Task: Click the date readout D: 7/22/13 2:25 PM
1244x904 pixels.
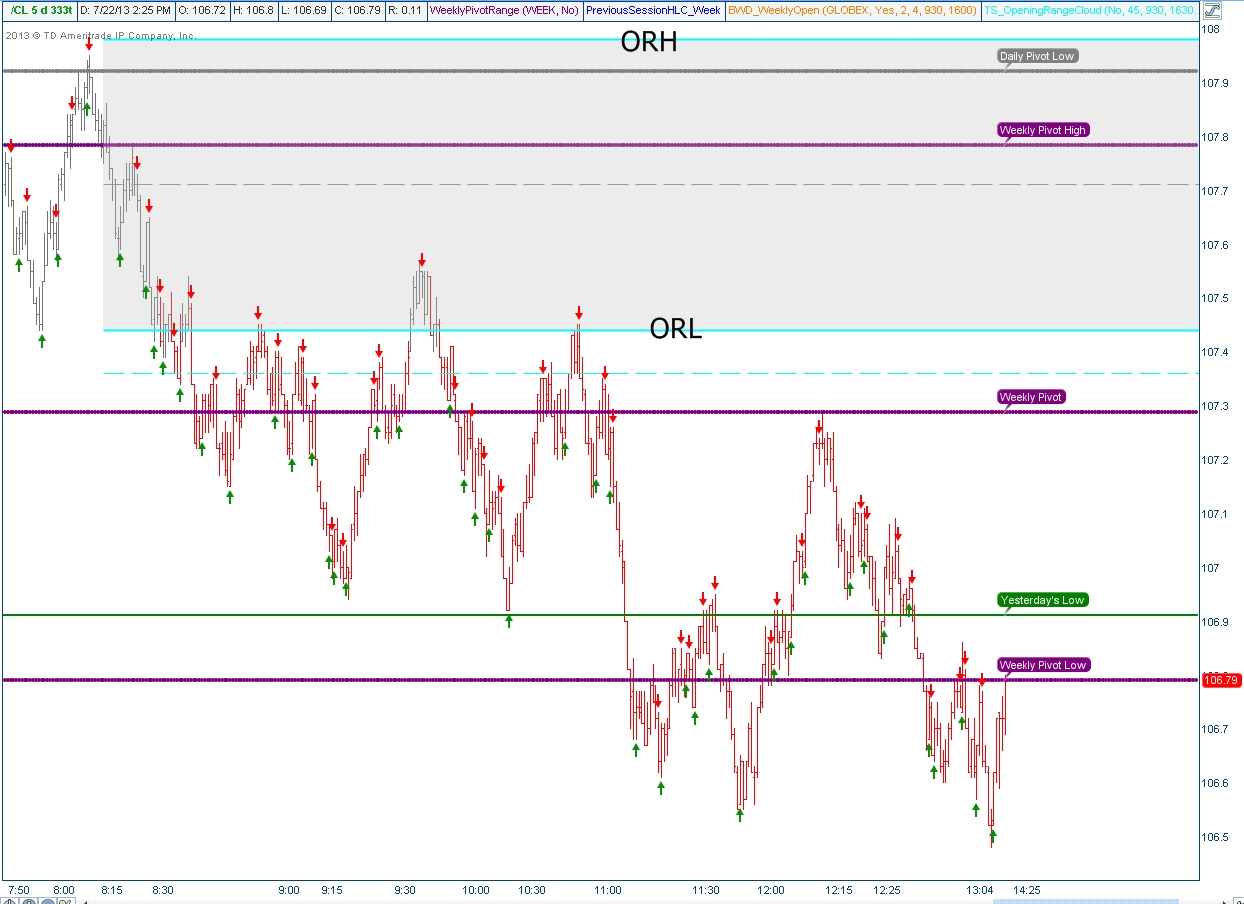Action: pos(125,11)
